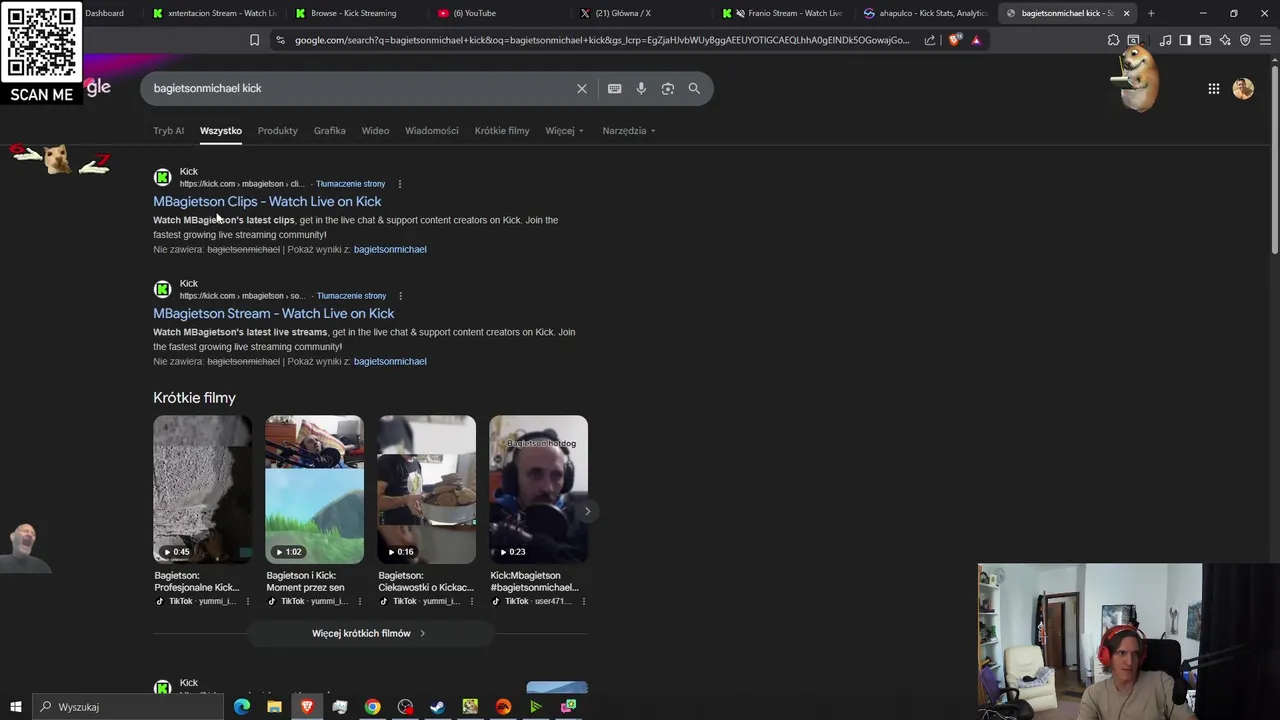
Task: Open the Windows Start menu
Action: click(15, 707)
